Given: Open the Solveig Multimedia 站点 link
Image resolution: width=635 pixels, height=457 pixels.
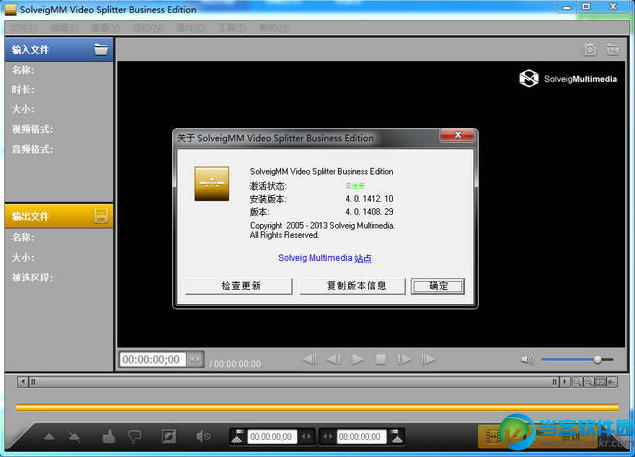Looking at the screenshot, I should (325, 258).
